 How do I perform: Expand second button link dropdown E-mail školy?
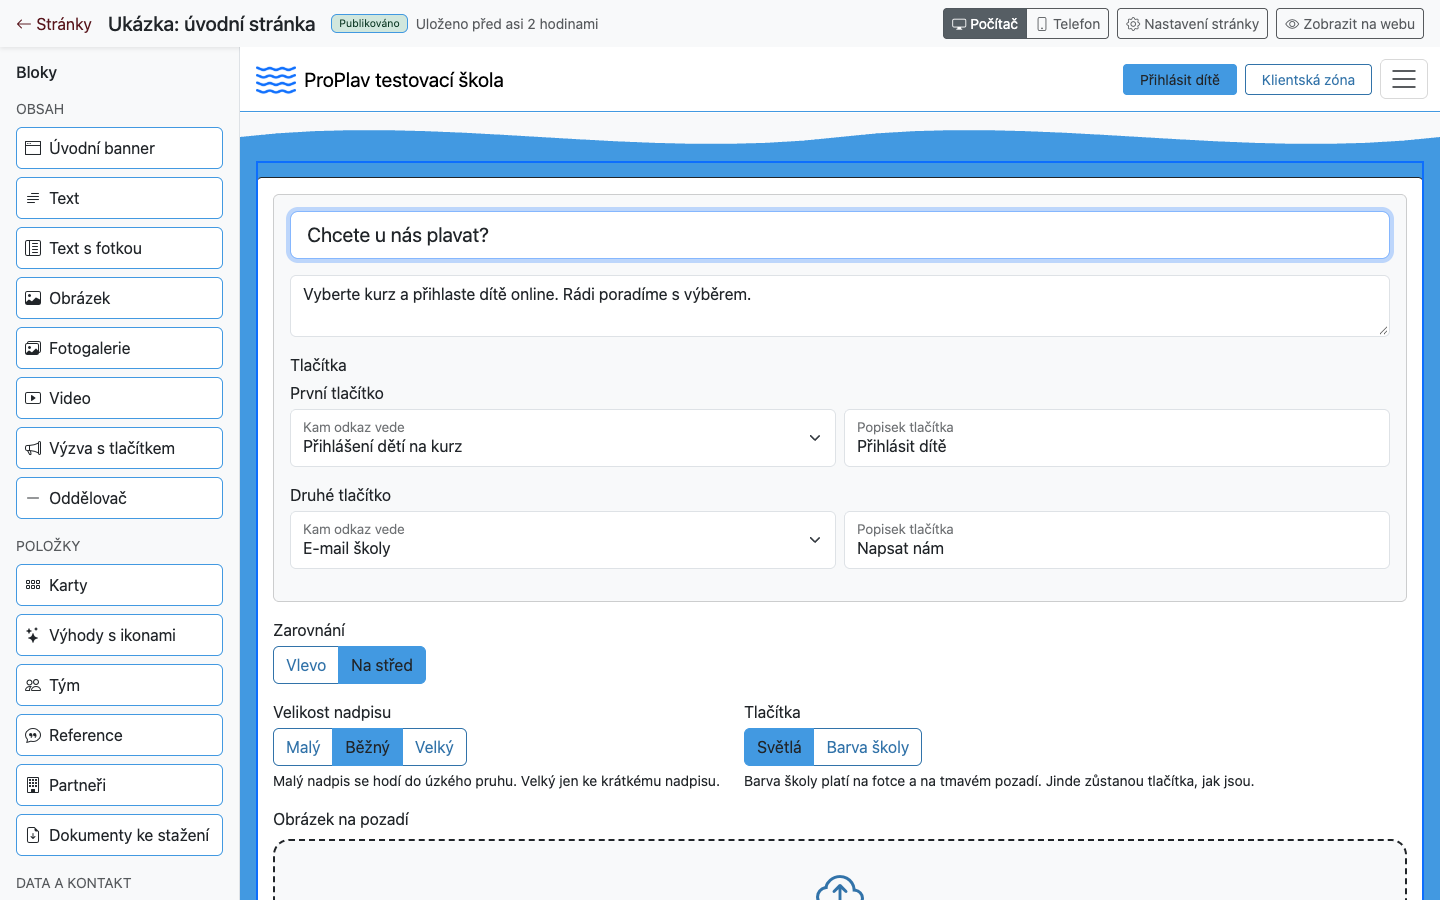pos(563,540)
